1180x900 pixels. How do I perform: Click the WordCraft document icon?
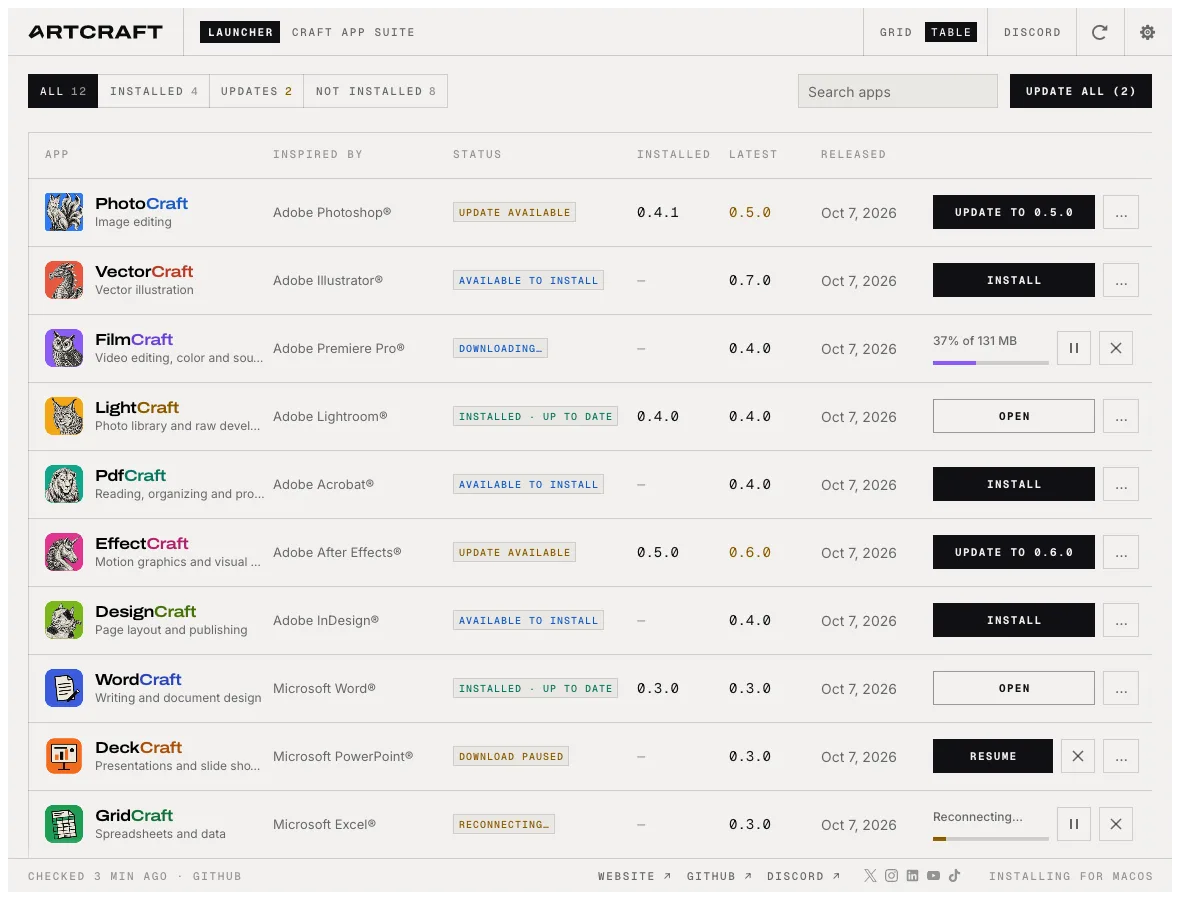click(x=63, y=688)
